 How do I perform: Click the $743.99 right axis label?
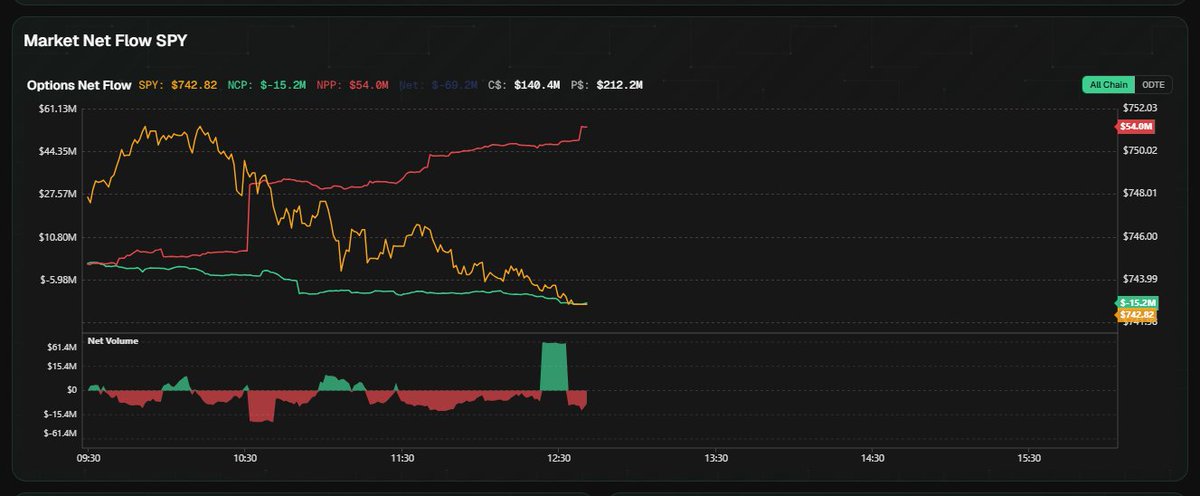[x=1139, y=279]
